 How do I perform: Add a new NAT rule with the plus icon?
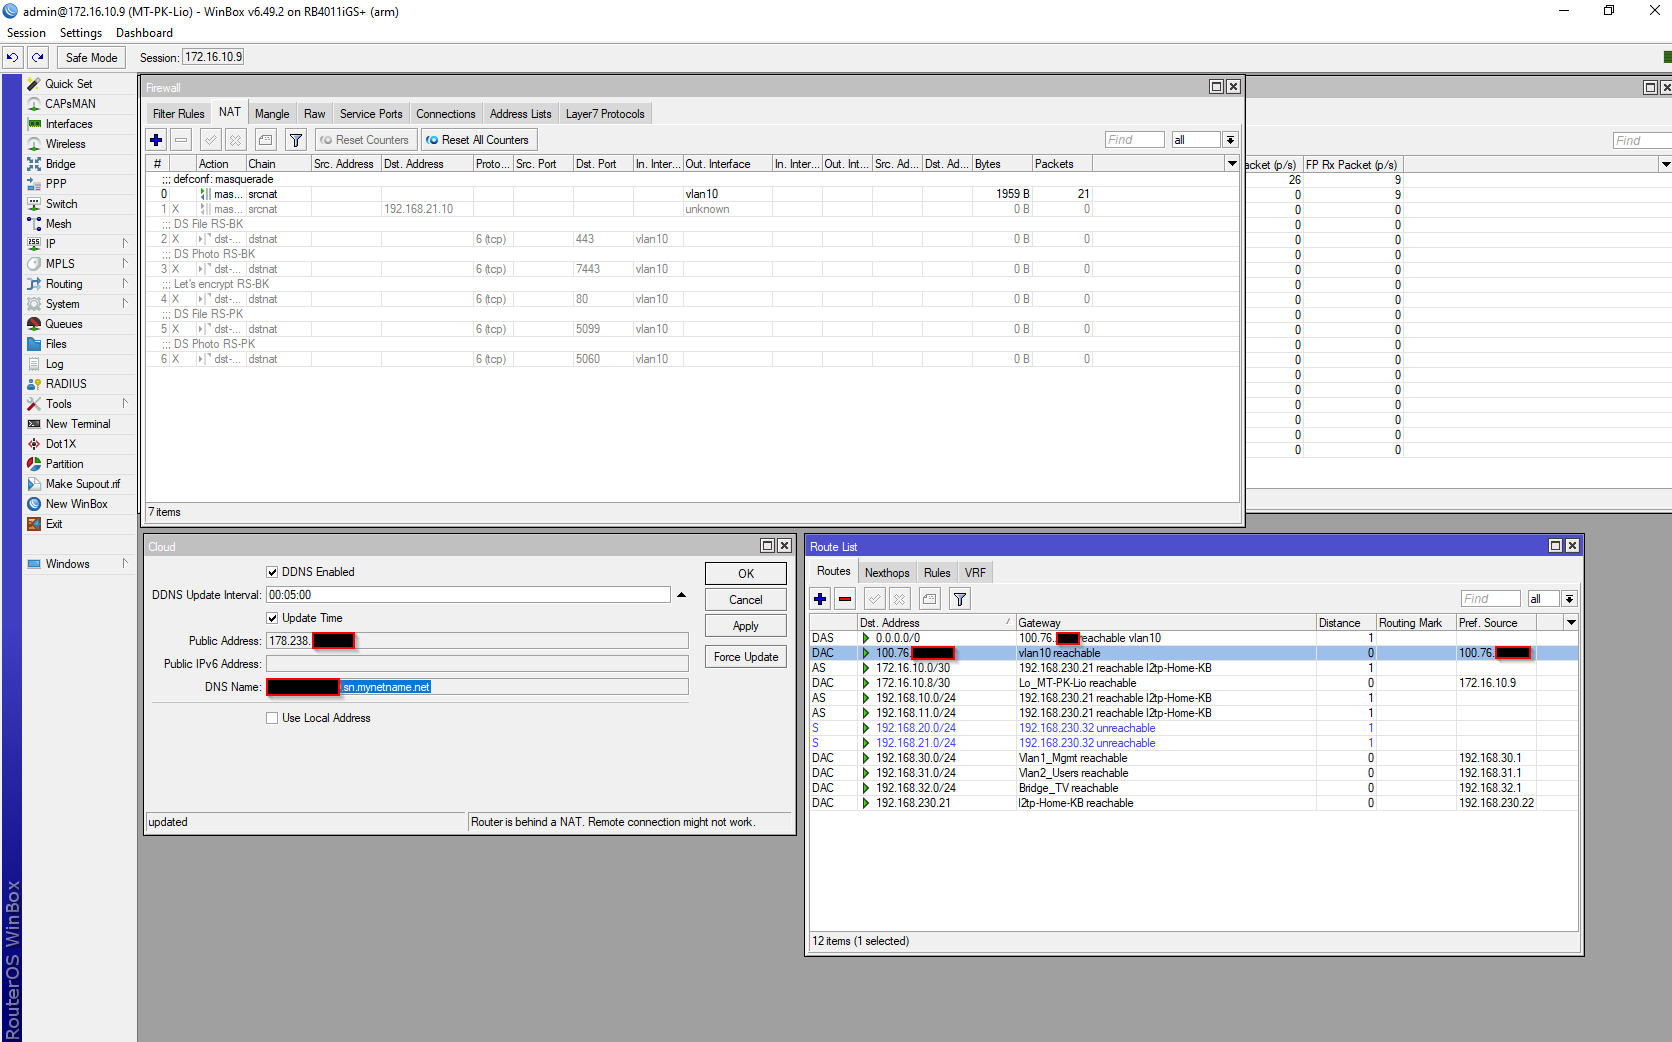[x=156, y=139]
